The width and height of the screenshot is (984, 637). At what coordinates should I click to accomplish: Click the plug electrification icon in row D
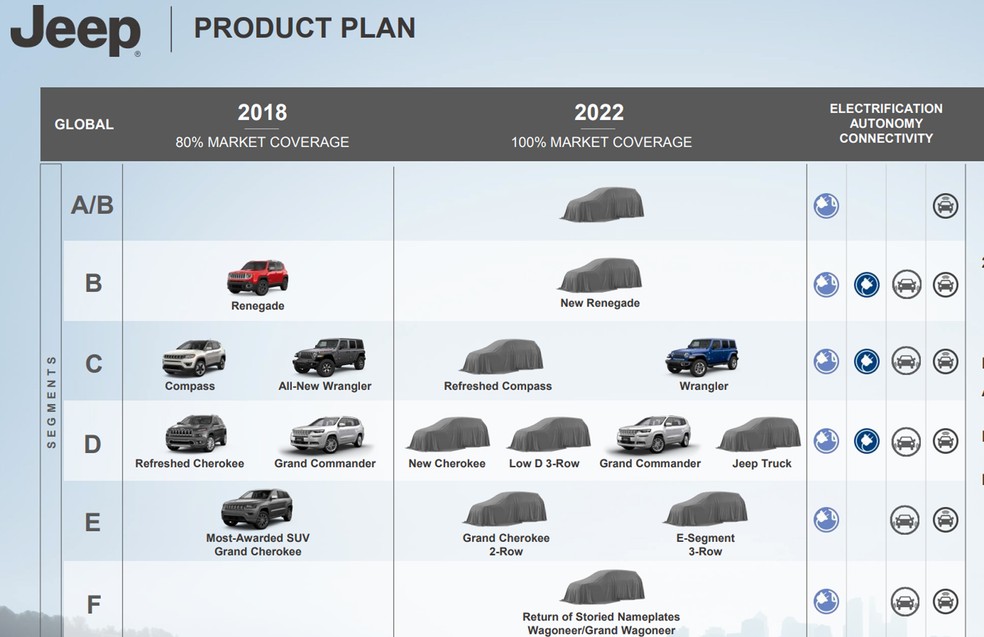pyautogui.click(x=866, y=441)
